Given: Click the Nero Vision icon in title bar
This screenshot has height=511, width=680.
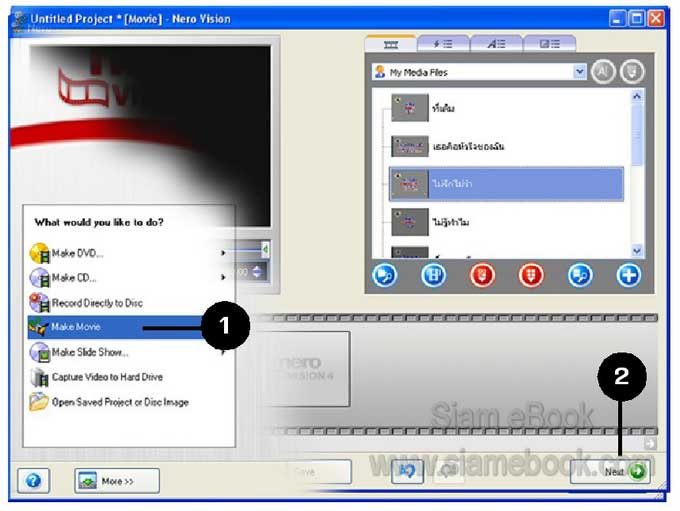Looking at the screenshot, I should (18, 20).
